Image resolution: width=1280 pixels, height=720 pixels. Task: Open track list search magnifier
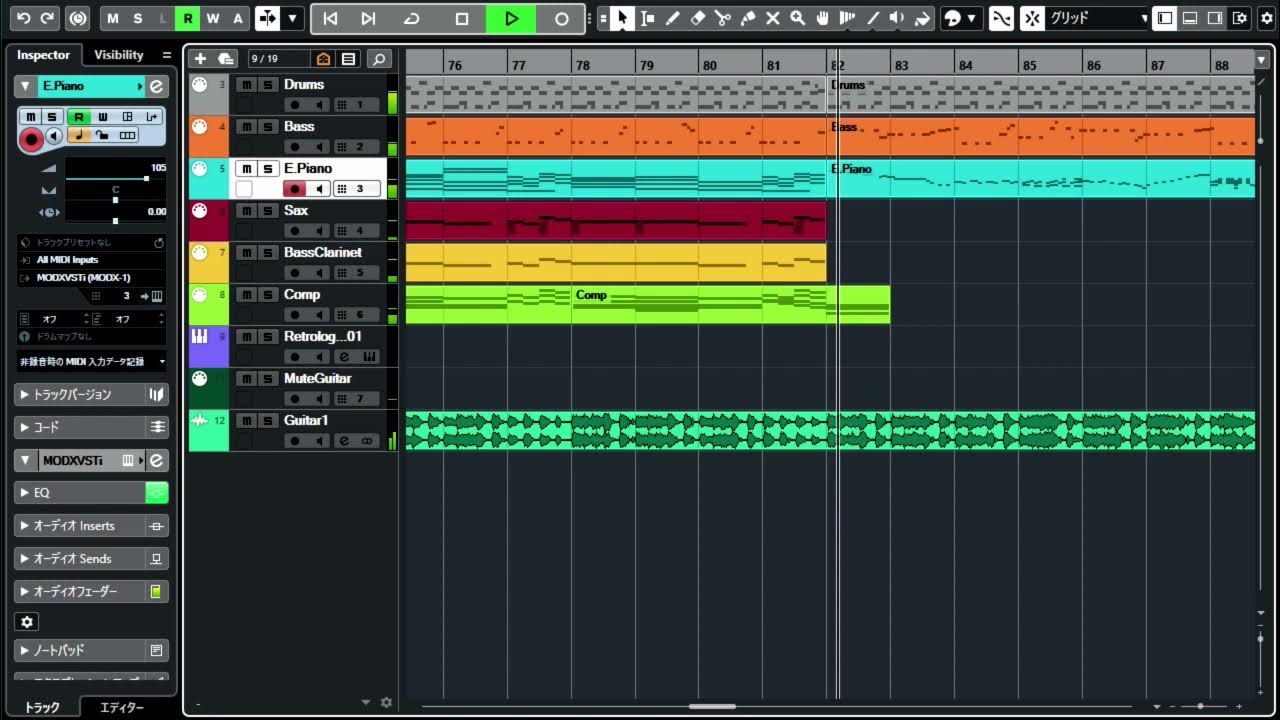(x=379, y=59)
